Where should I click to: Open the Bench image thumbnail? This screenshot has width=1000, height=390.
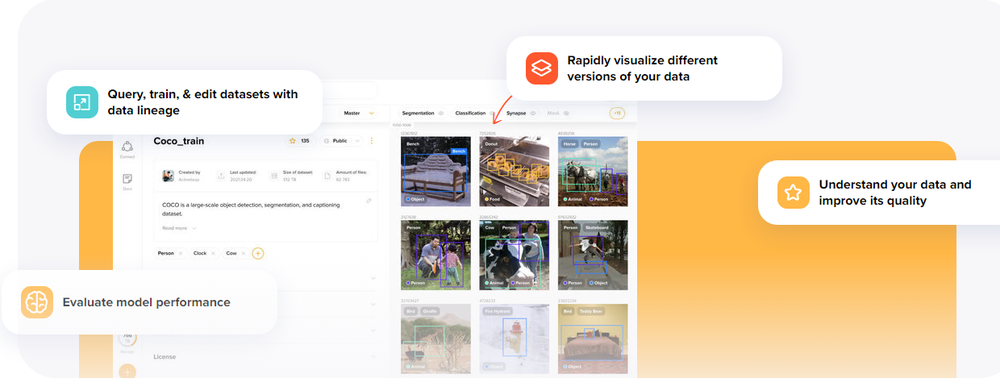(x=436, y=171)
